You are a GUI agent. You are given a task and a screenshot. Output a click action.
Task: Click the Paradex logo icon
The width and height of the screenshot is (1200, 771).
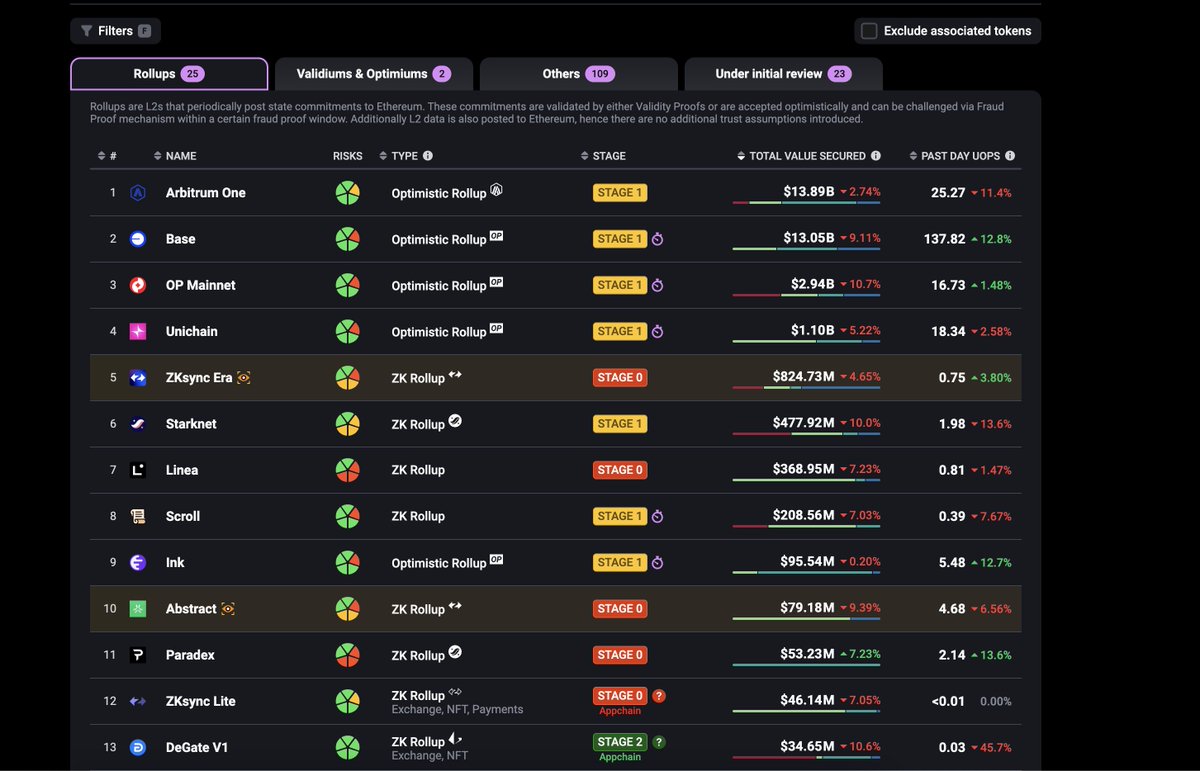[x=138, y=655]
